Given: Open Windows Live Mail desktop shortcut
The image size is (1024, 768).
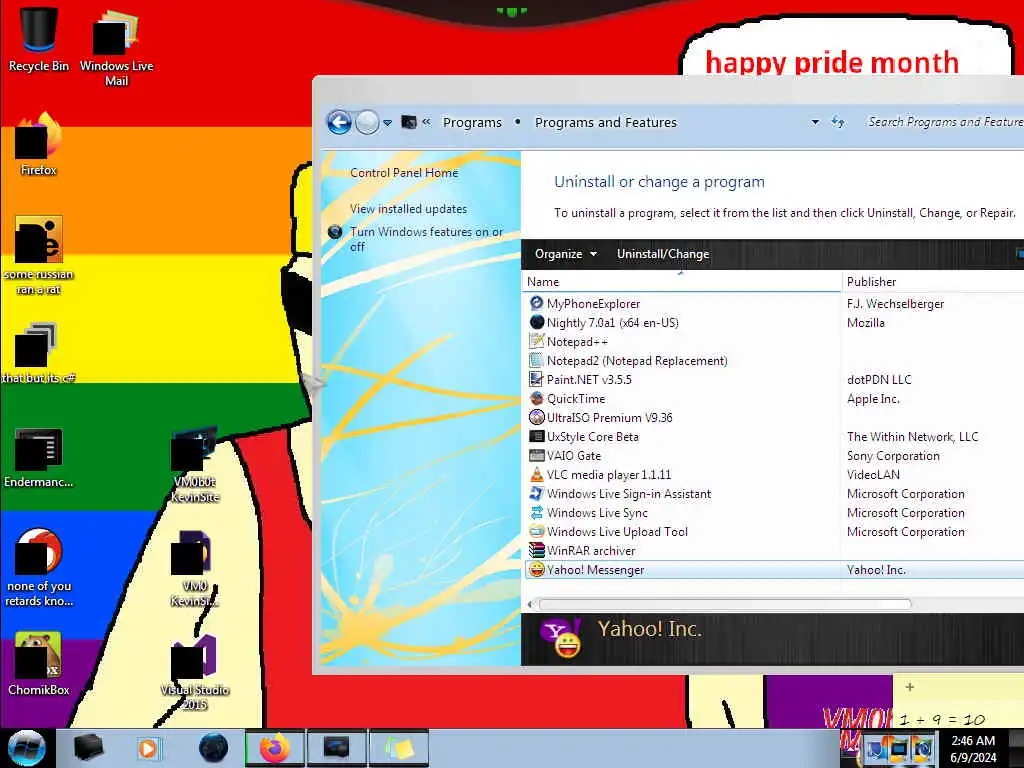Looking at the screenshot, I should [x=116, y=47].
